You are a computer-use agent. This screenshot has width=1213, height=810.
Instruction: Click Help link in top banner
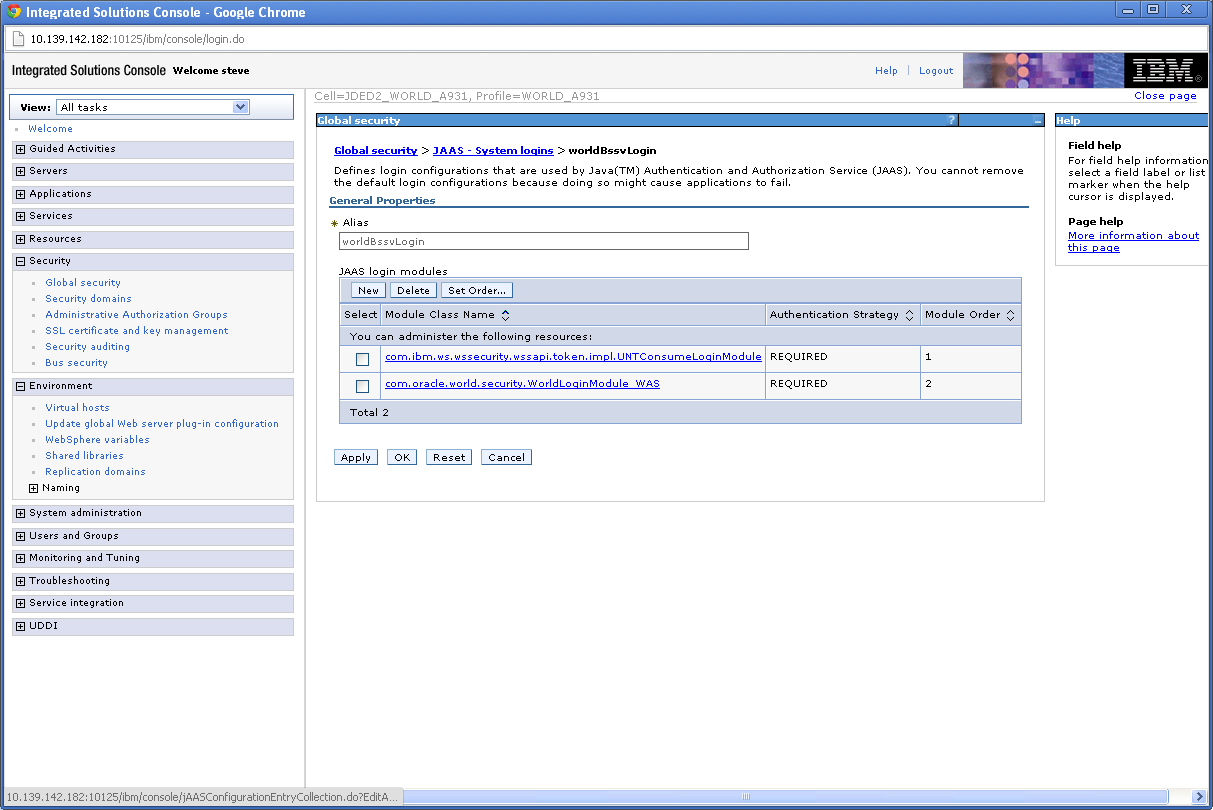coord(886,71)
